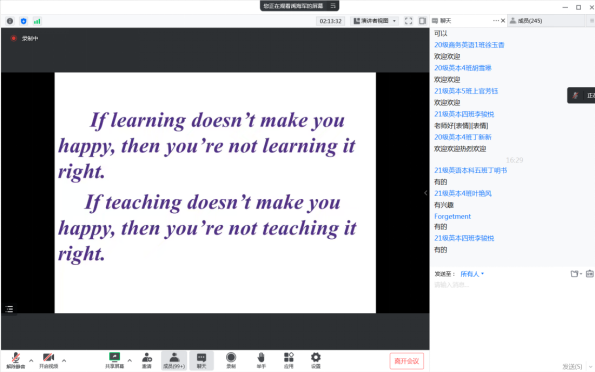The image size is (595, 372).
Task: Open share screen options arrow
Action: 129,360
